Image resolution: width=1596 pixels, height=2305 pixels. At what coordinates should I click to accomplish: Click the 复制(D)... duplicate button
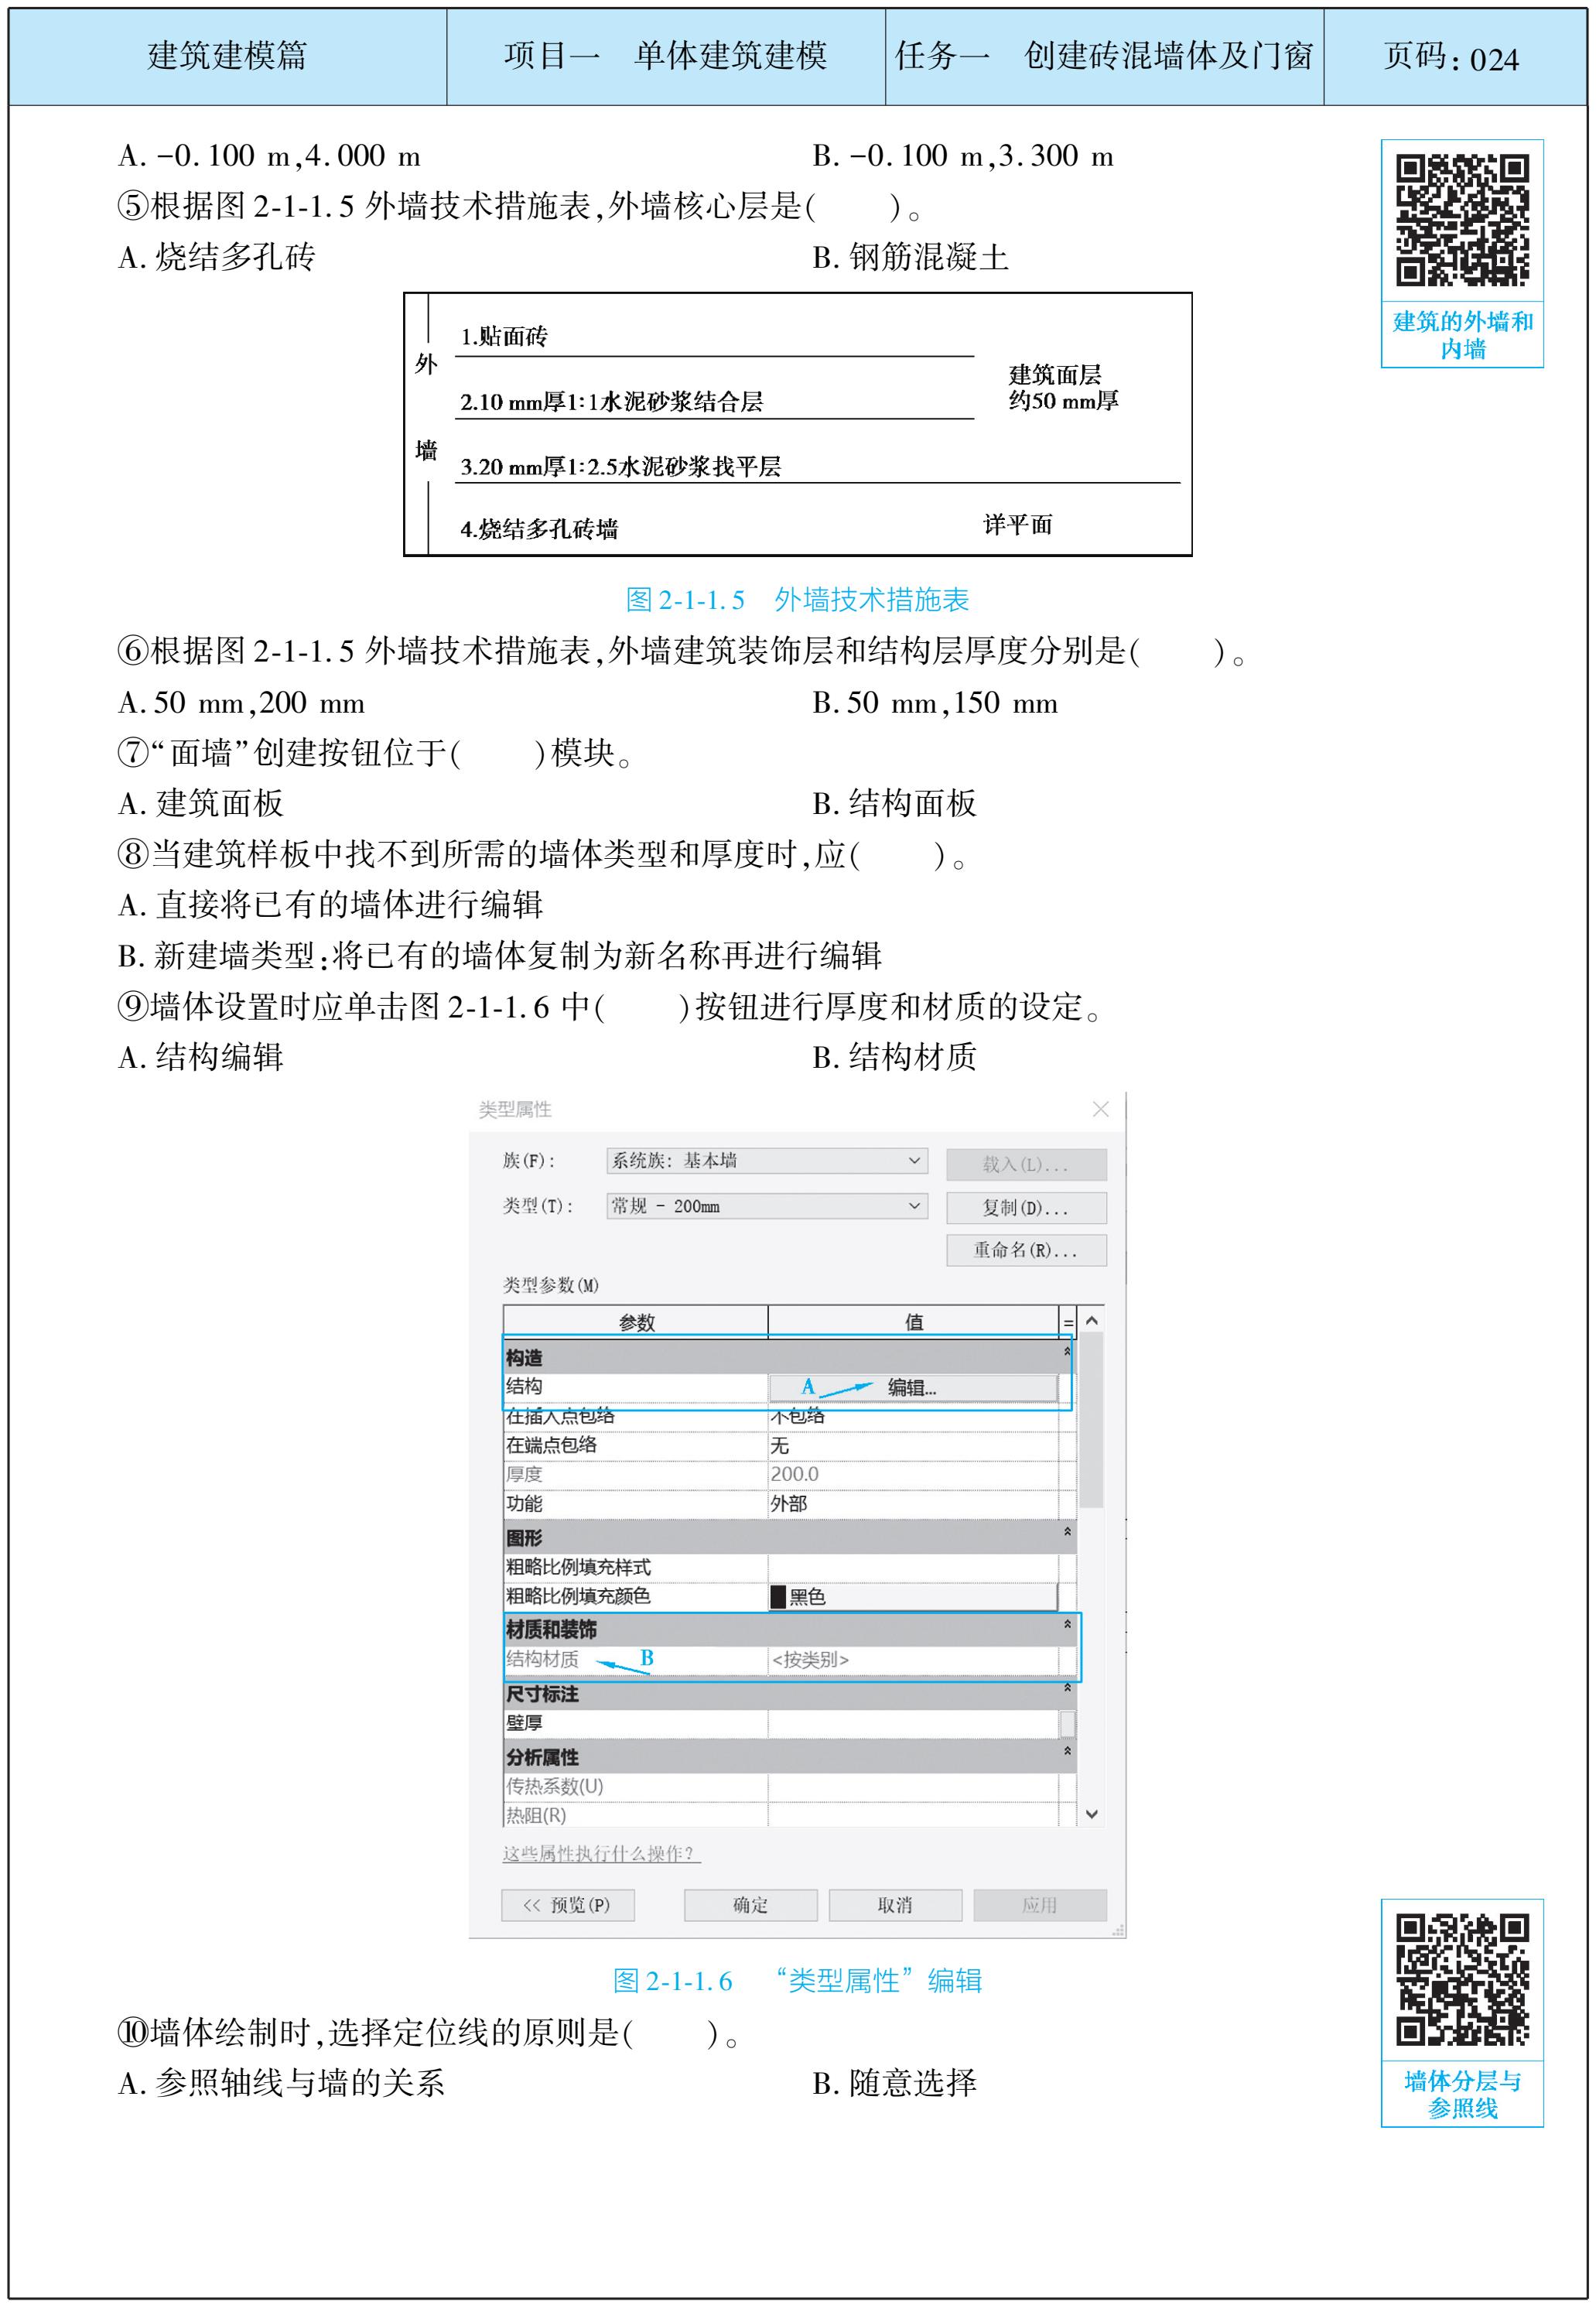[1026, 1208]
